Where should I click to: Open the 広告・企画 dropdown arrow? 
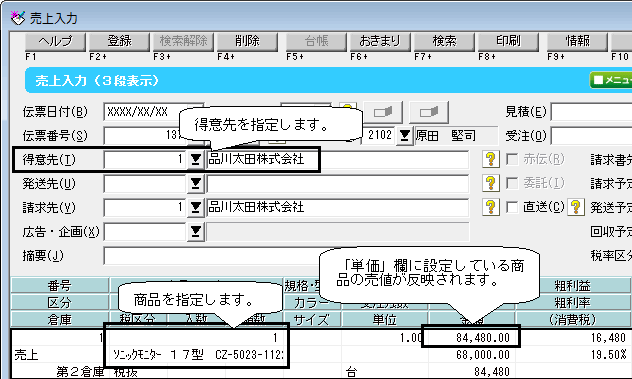tap(195, 231)
